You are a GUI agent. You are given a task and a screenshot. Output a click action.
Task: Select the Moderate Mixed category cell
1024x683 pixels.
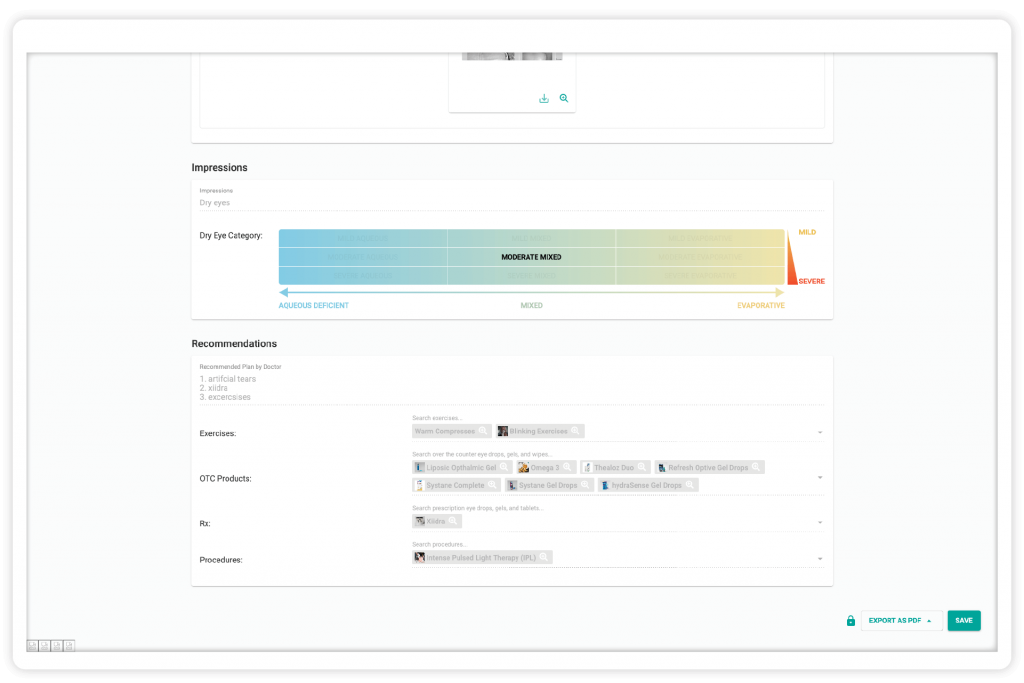tap(532, 257)
